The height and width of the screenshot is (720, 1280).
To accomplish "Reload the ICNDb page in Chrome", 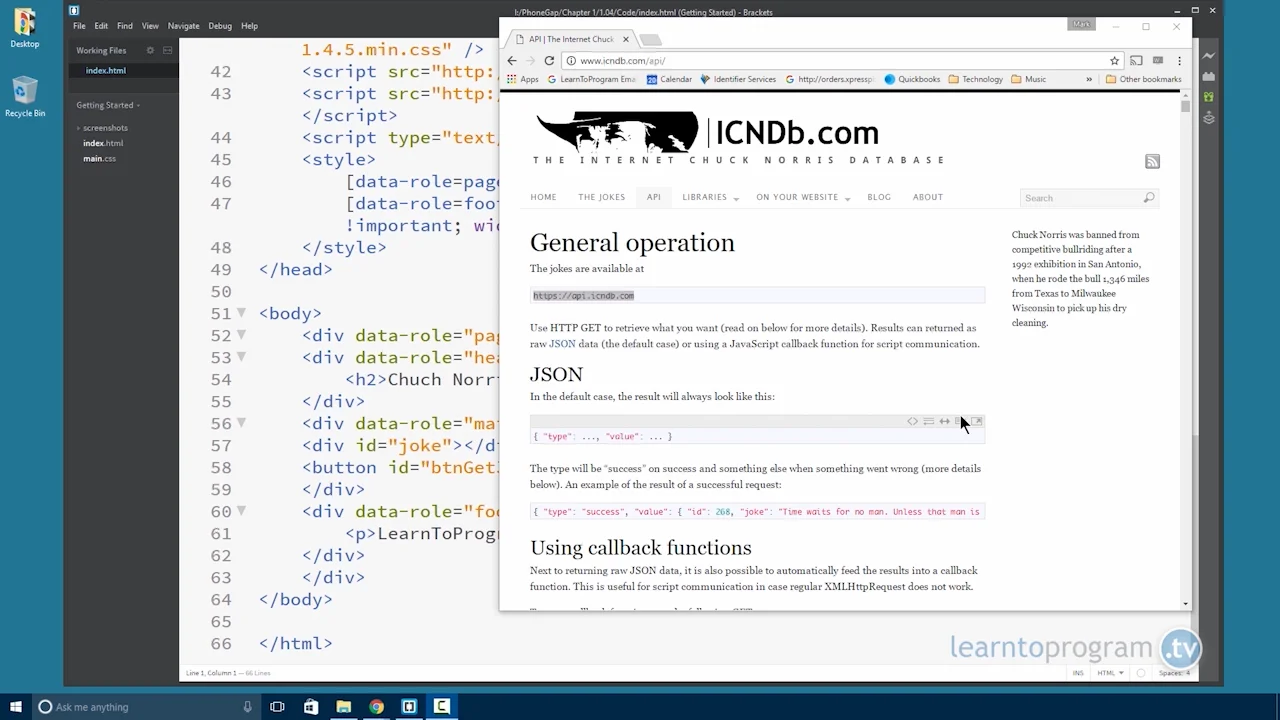I will [x=549, y=61].
